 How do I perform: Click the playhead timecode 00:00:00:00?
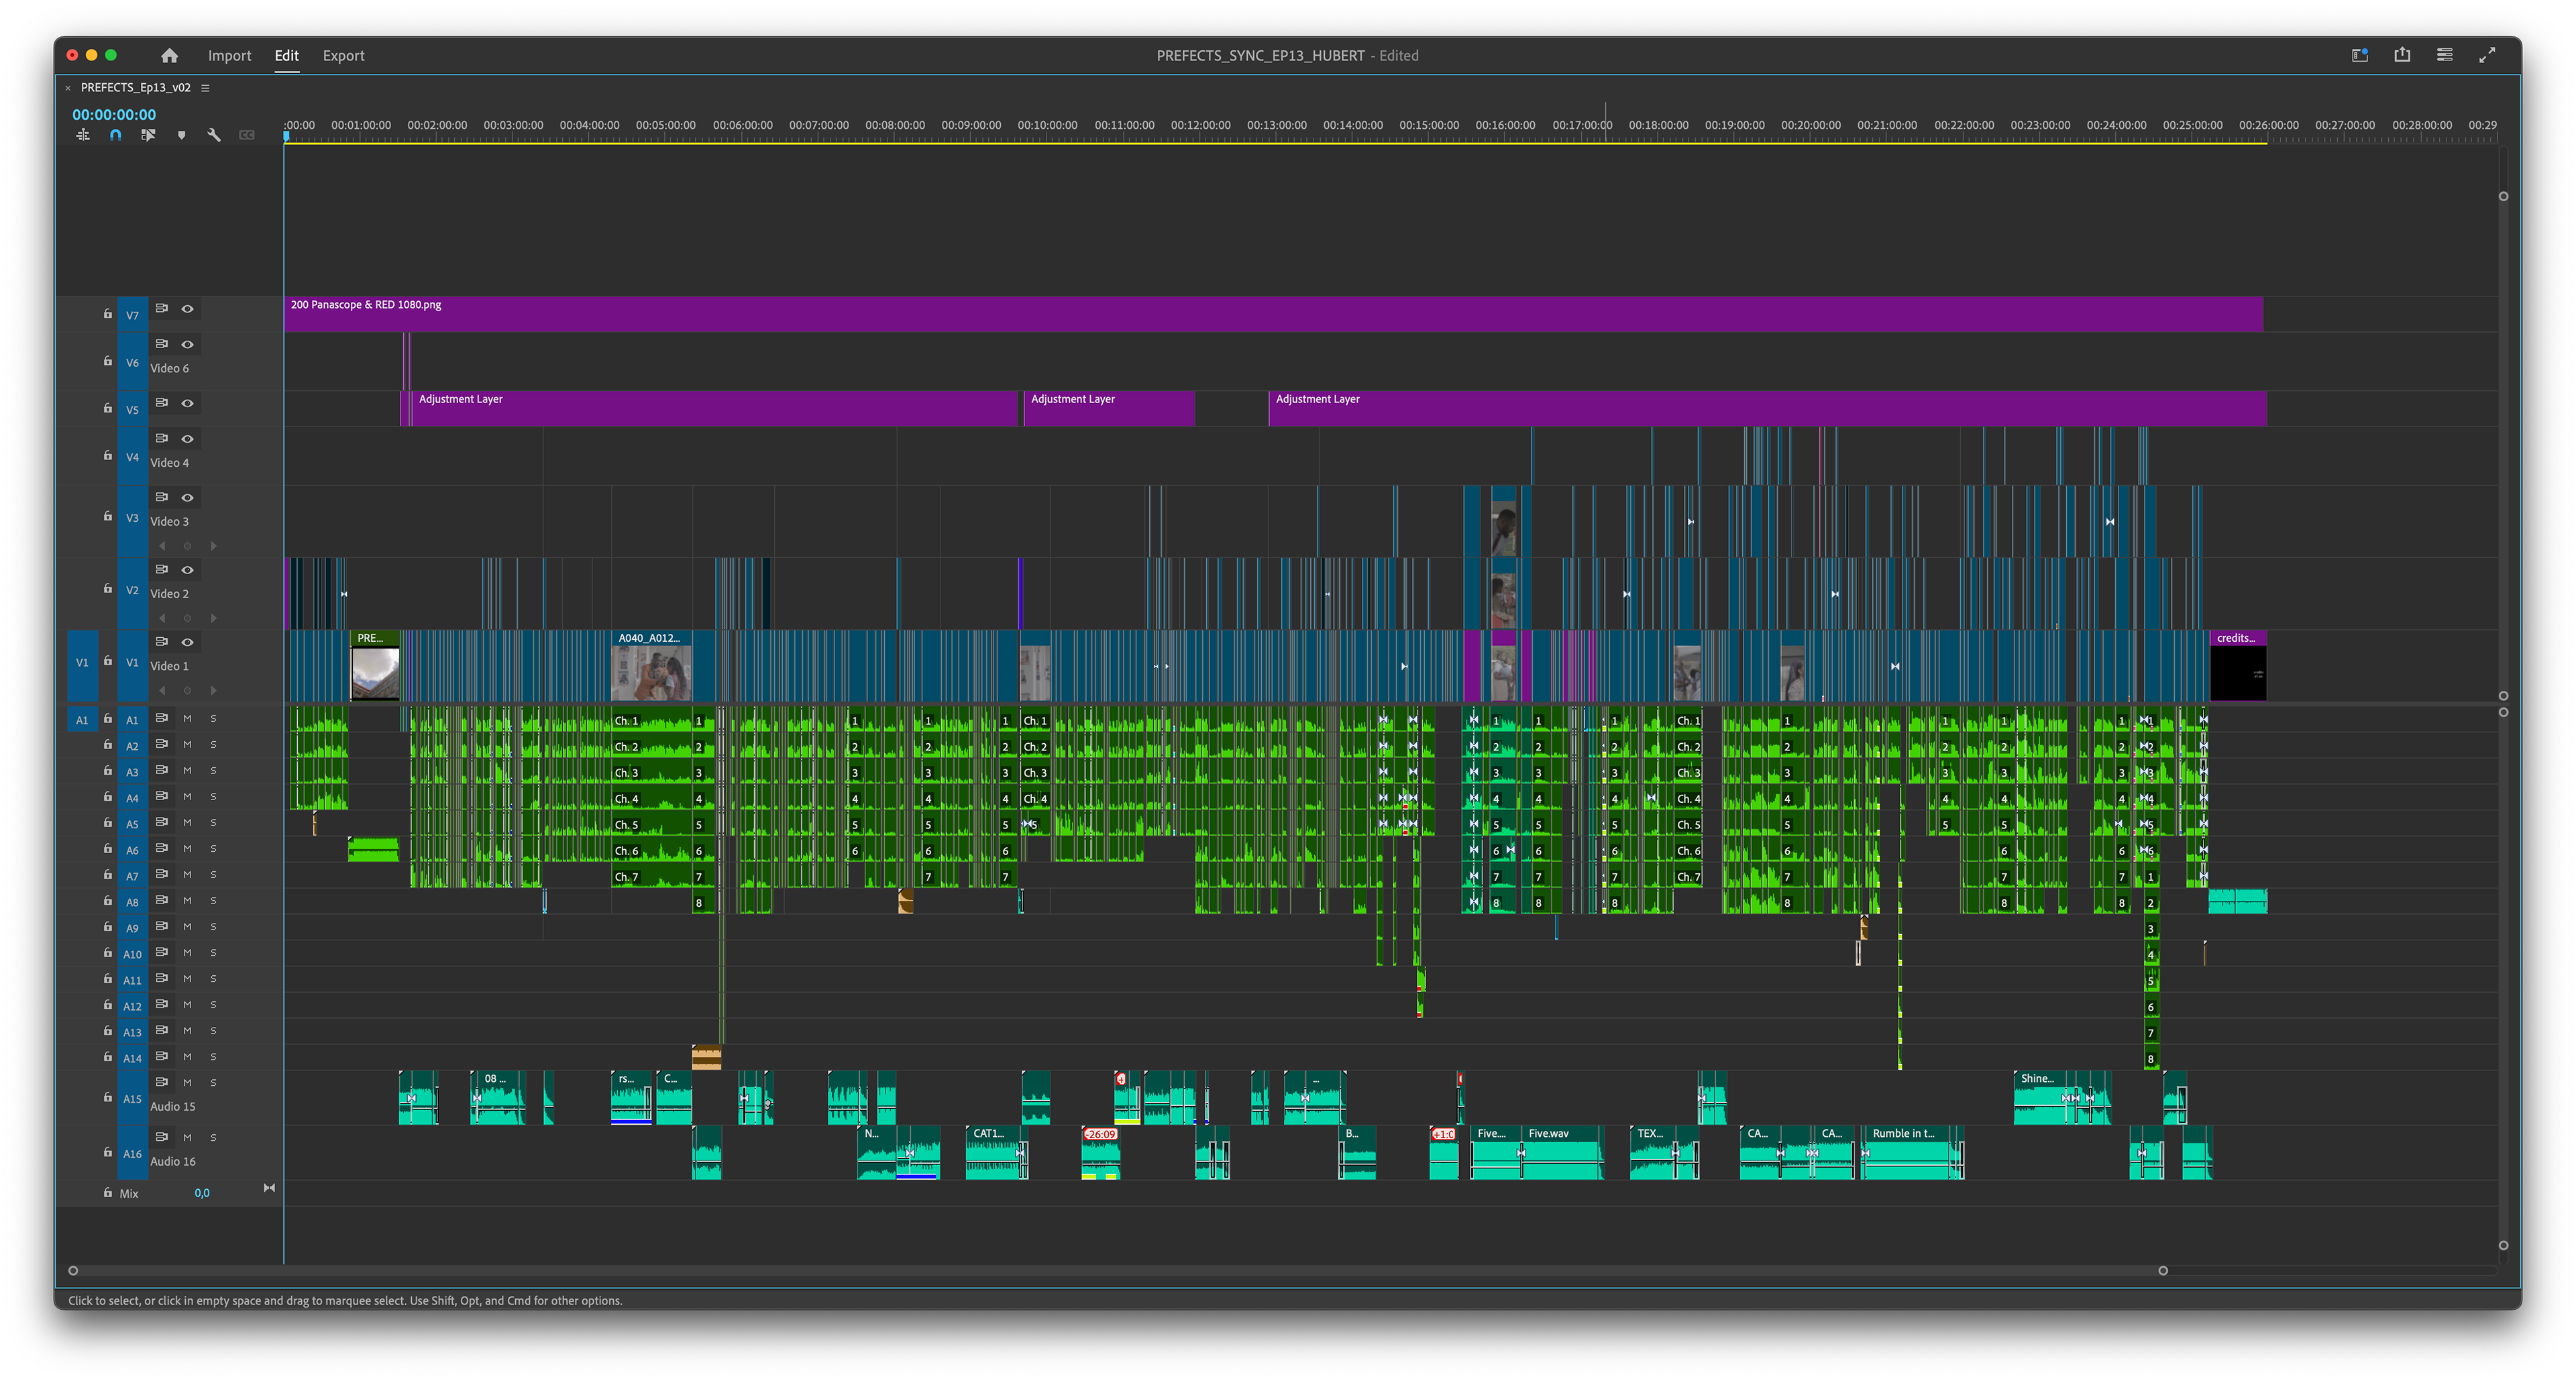(x=114, y=114)
